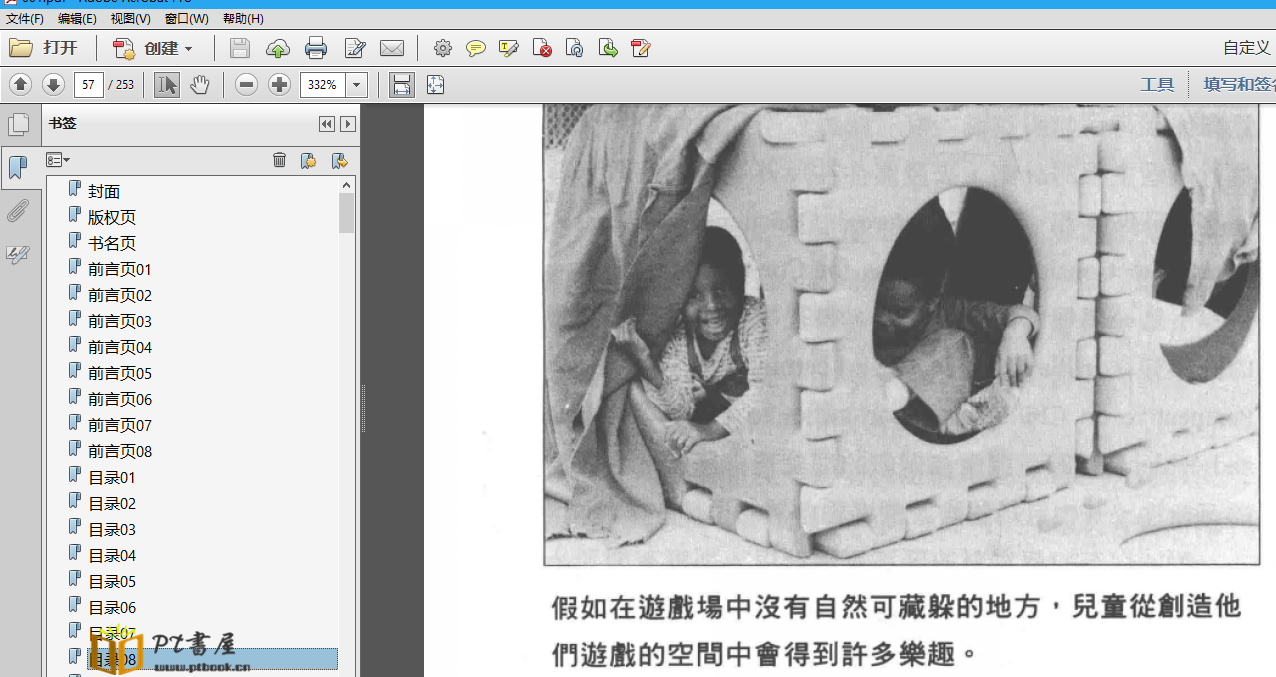This screenshot has height=677, width=1276.
Task: Zoom in with the plus button
Action: (x=280, y=85)
